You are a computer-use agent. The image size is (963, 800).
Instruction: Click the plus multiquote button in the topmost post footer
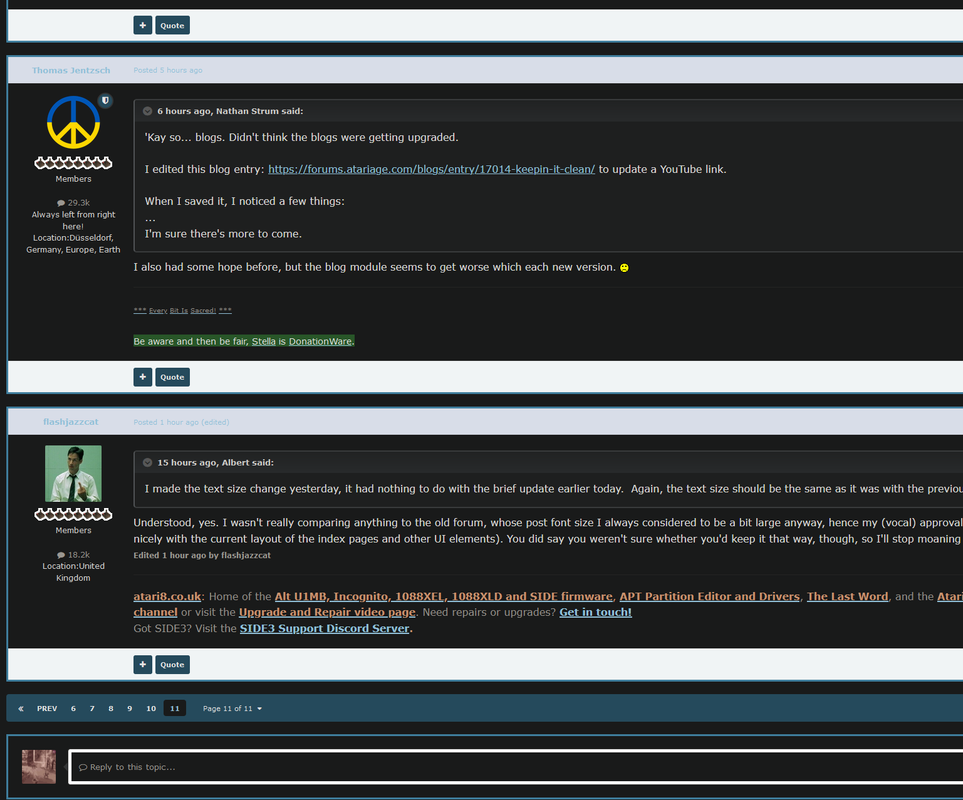coord(142,25)
